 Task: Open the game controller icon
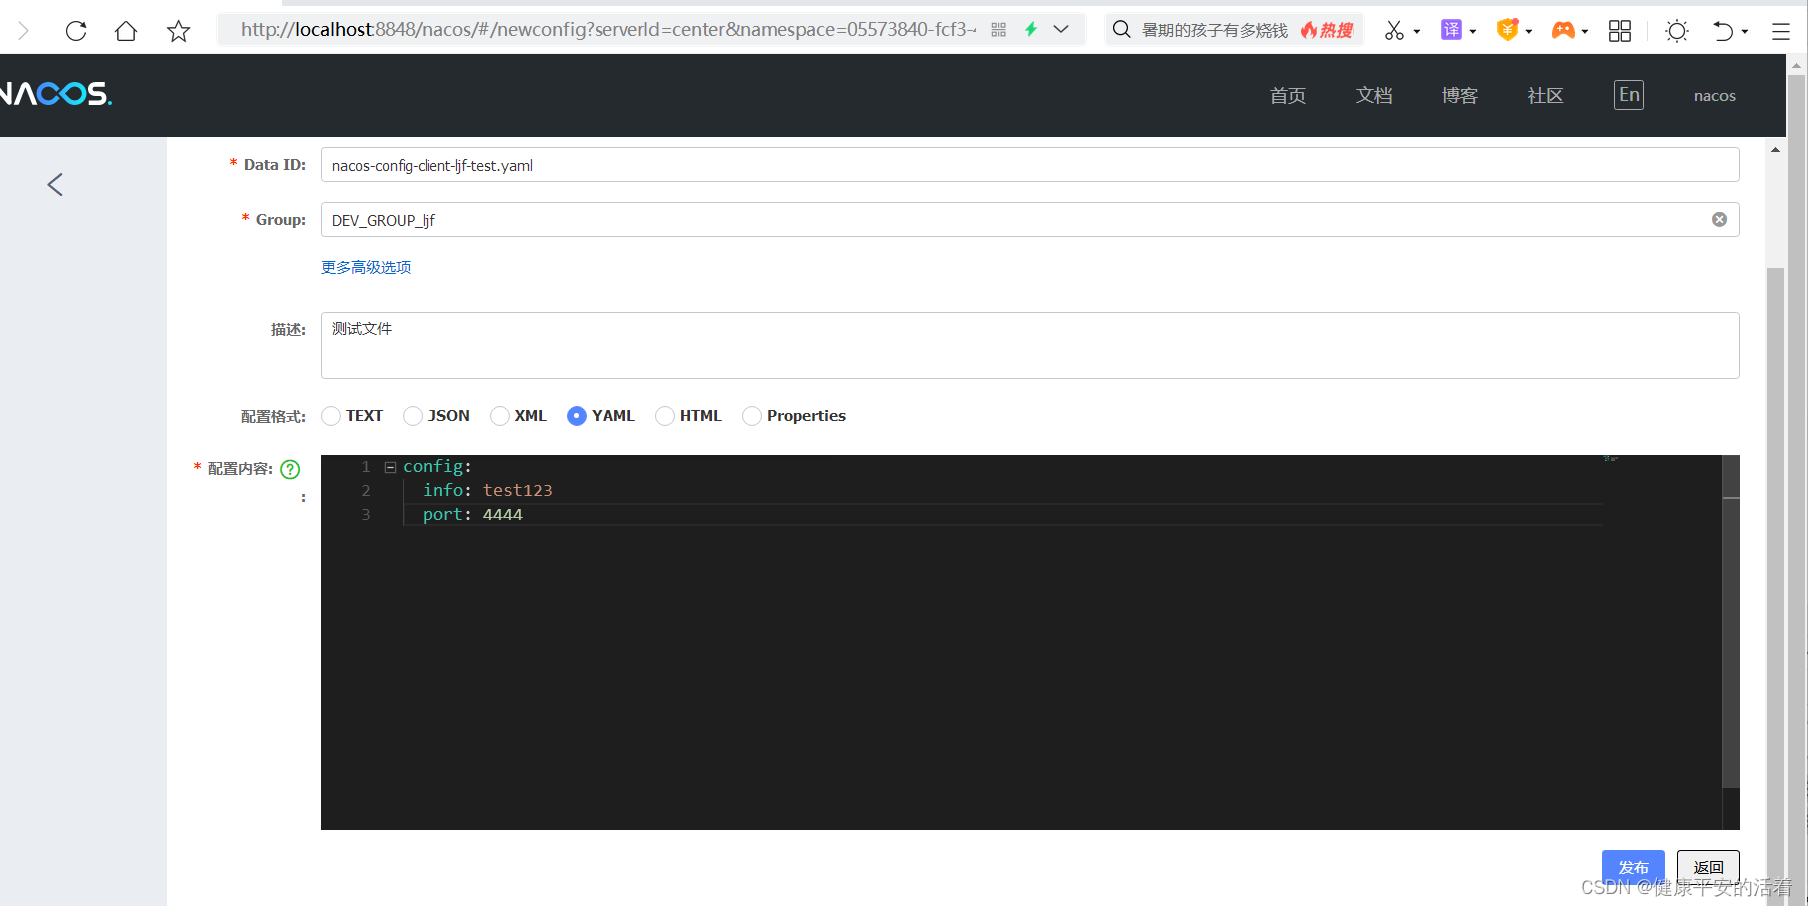click(x=1563, y=30)
